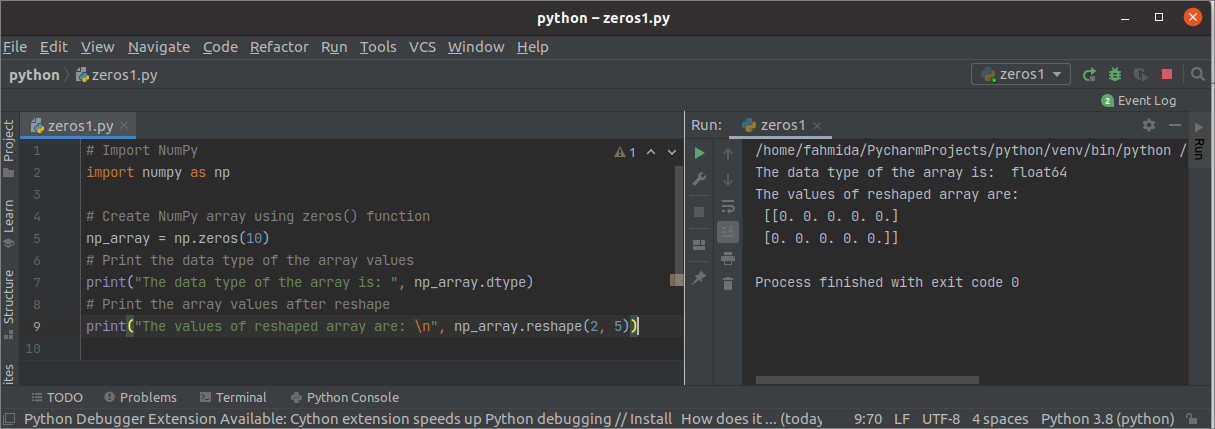Toggle Scroll to End in Run console

point(728,231)
